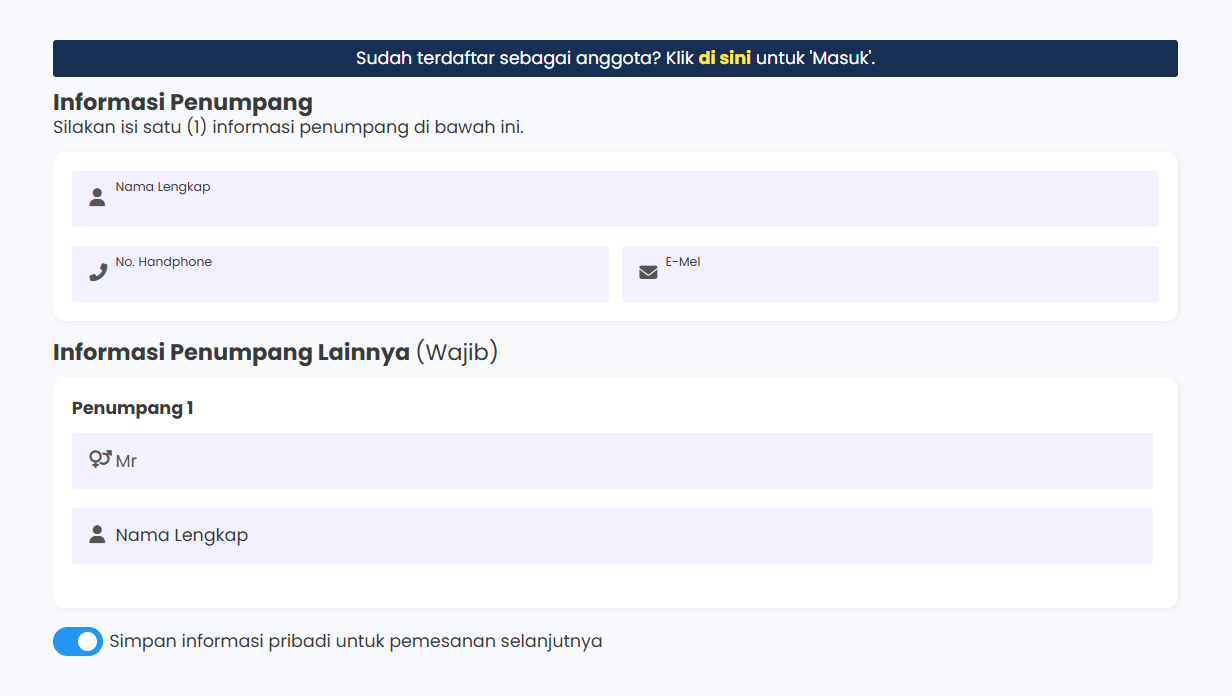Select the Informasi Penumpang section header
The image size is (1232, 696).
point(181,102)
